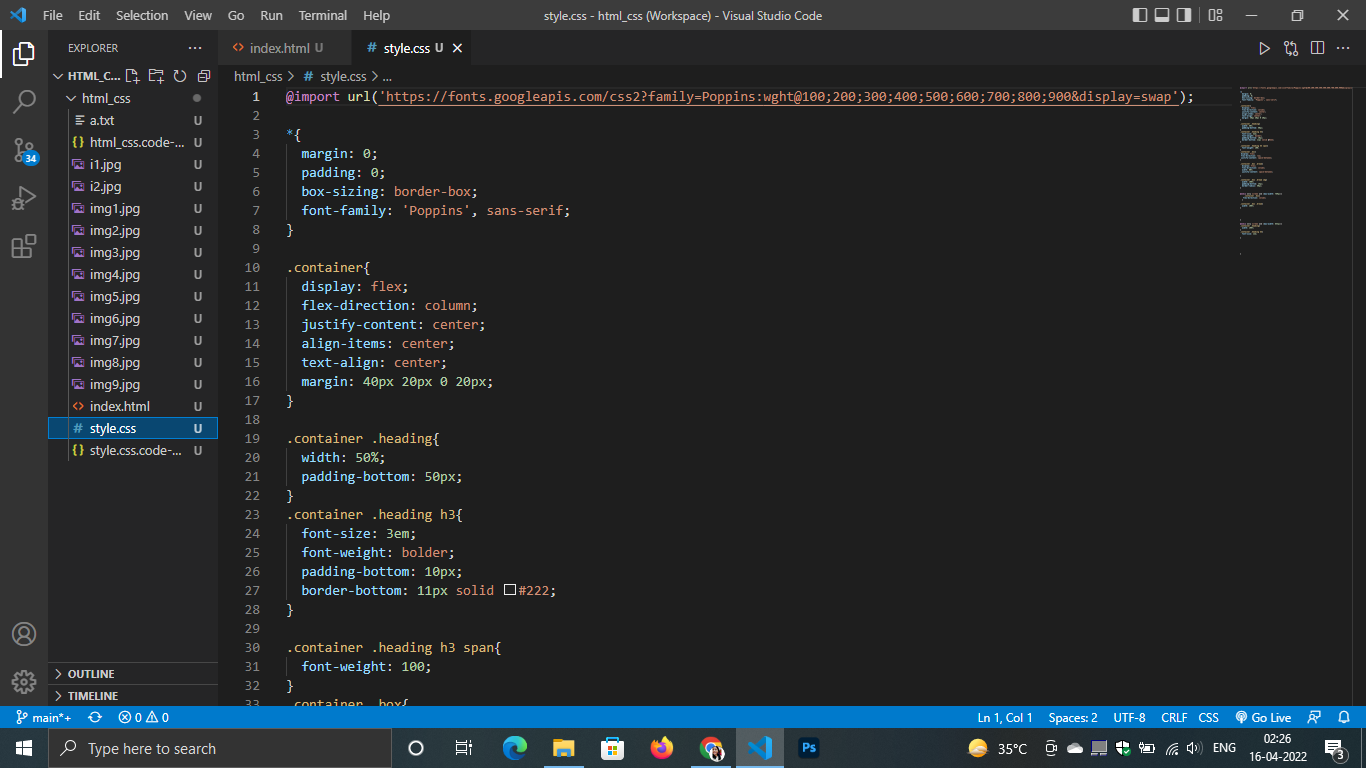This screenshot has width=1366, height=768.
Task: Open Microsoft Edge from the taskbar
Action: pos(515,748)
